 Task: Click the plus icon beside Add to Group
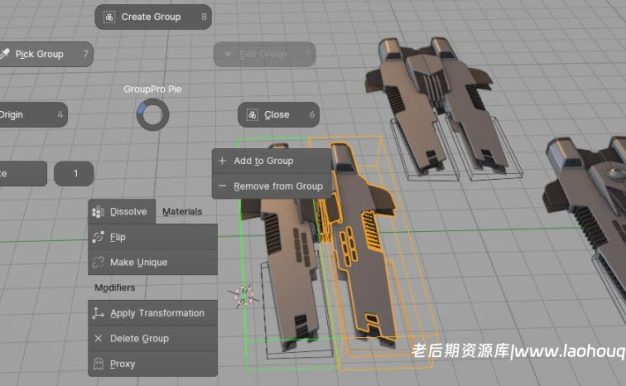[222, 161]
